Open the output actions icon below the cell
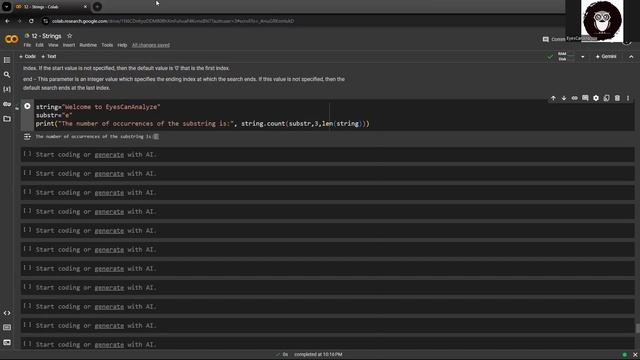The height and width of the screenshot is (360, 640). point(27,137)
